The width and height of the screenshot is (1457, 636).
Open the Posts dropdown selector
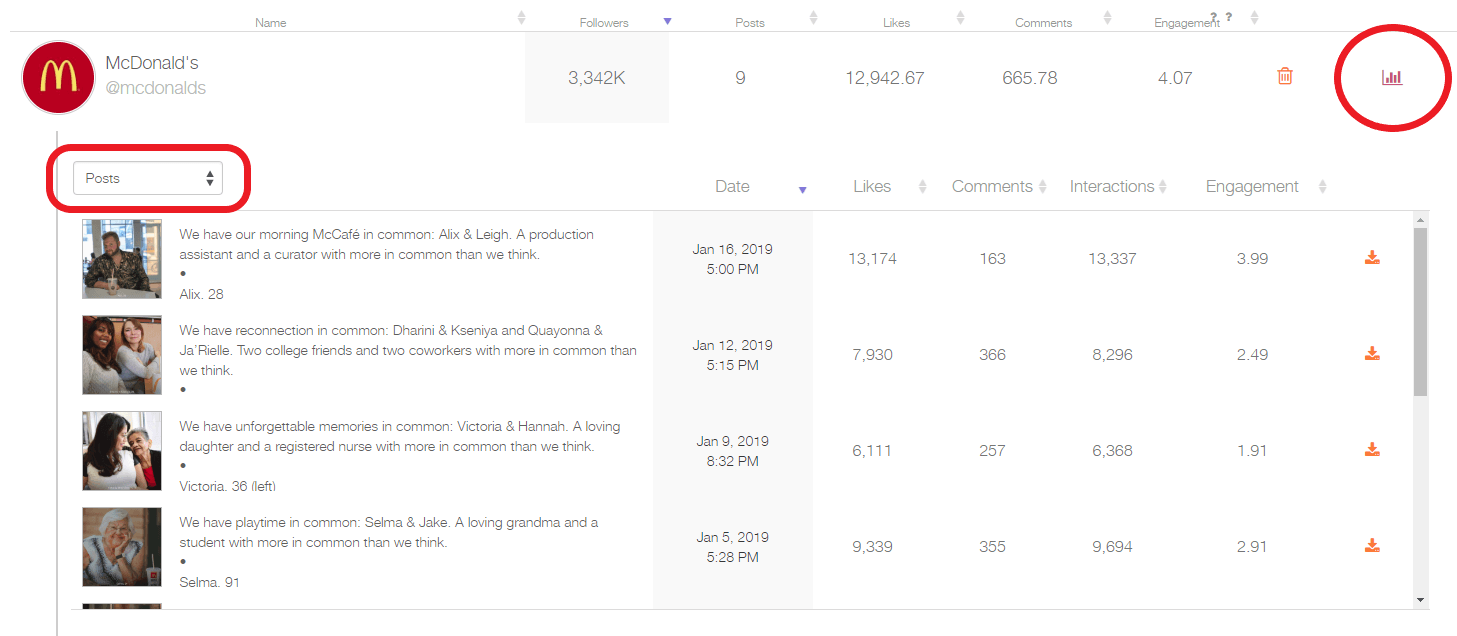pos(148,178)
